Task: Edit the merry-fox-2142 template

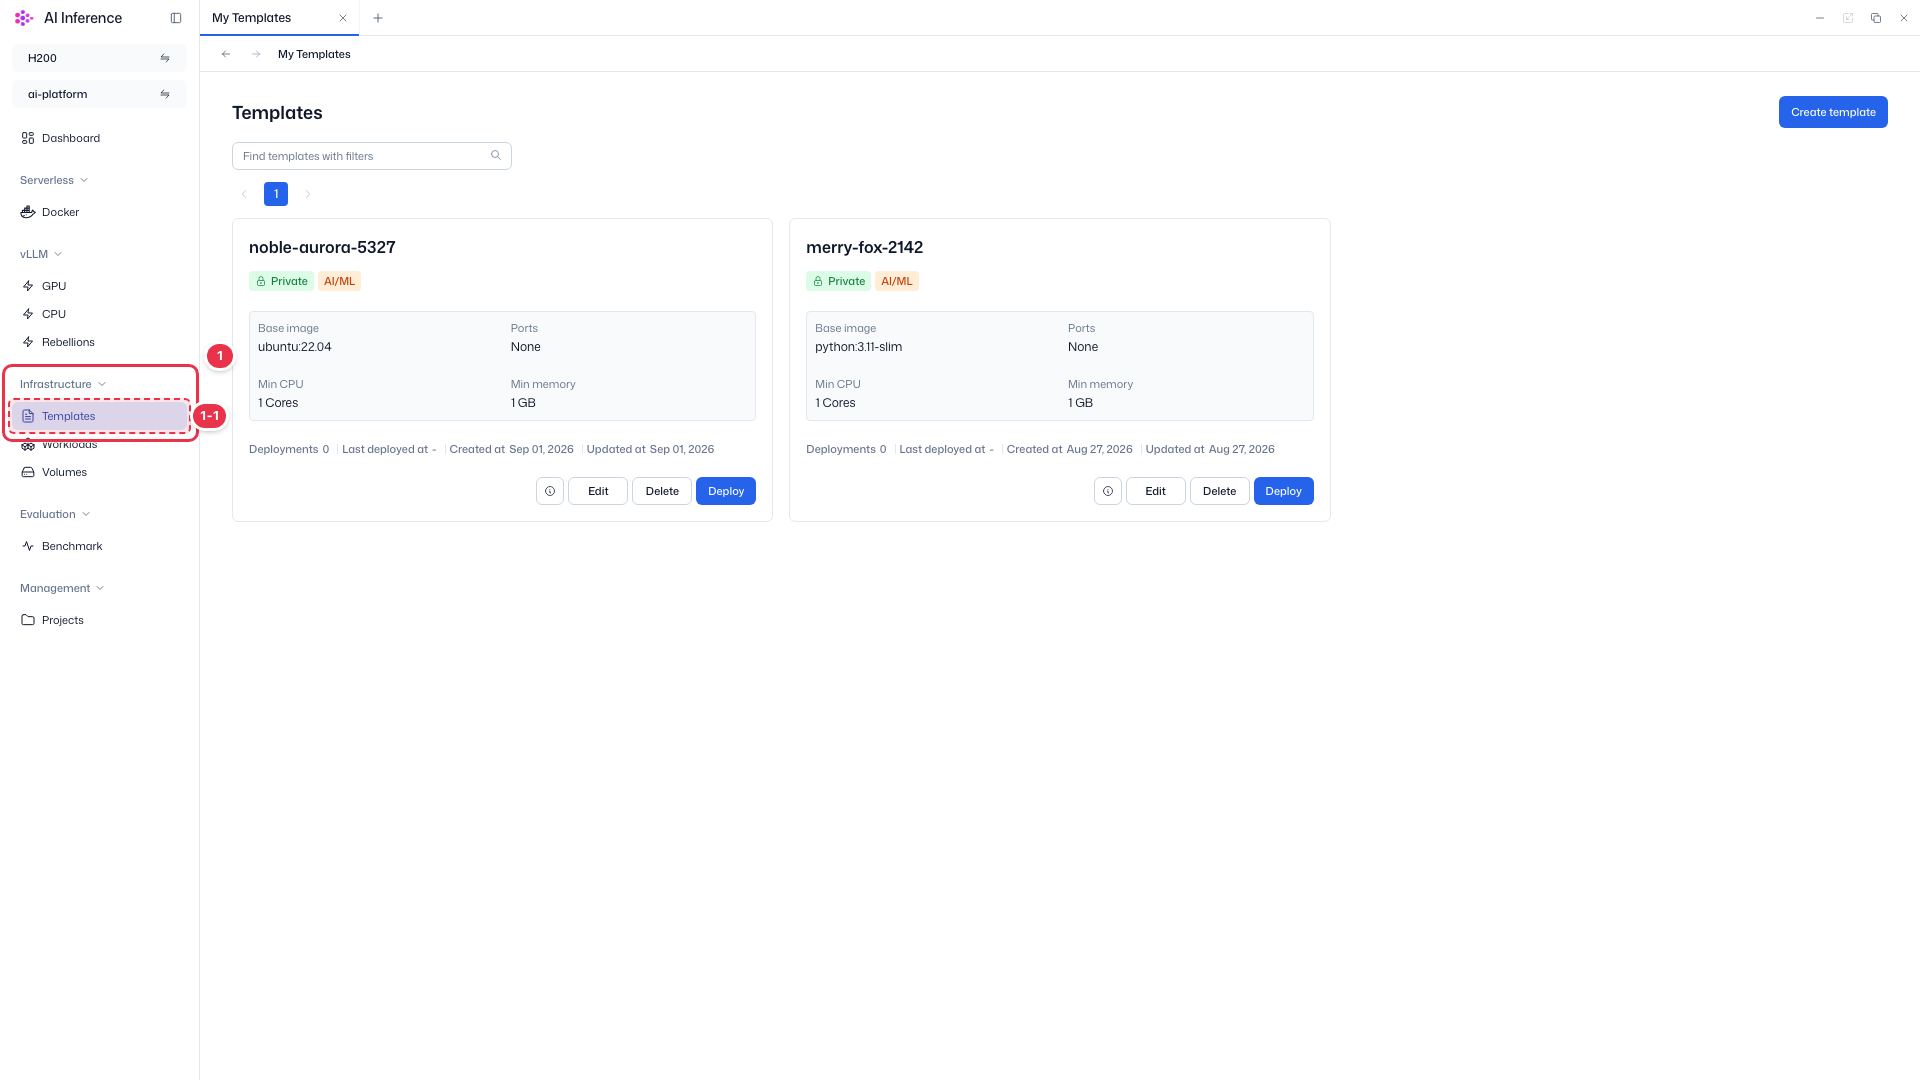Action: (x=1156, y=491)
